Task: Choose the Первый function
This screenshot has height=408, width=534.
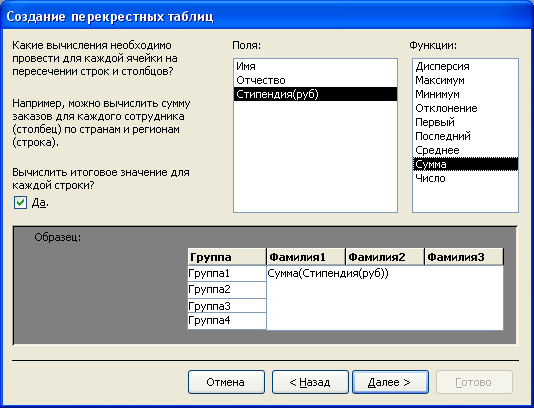Action: [x=465, y=122]
